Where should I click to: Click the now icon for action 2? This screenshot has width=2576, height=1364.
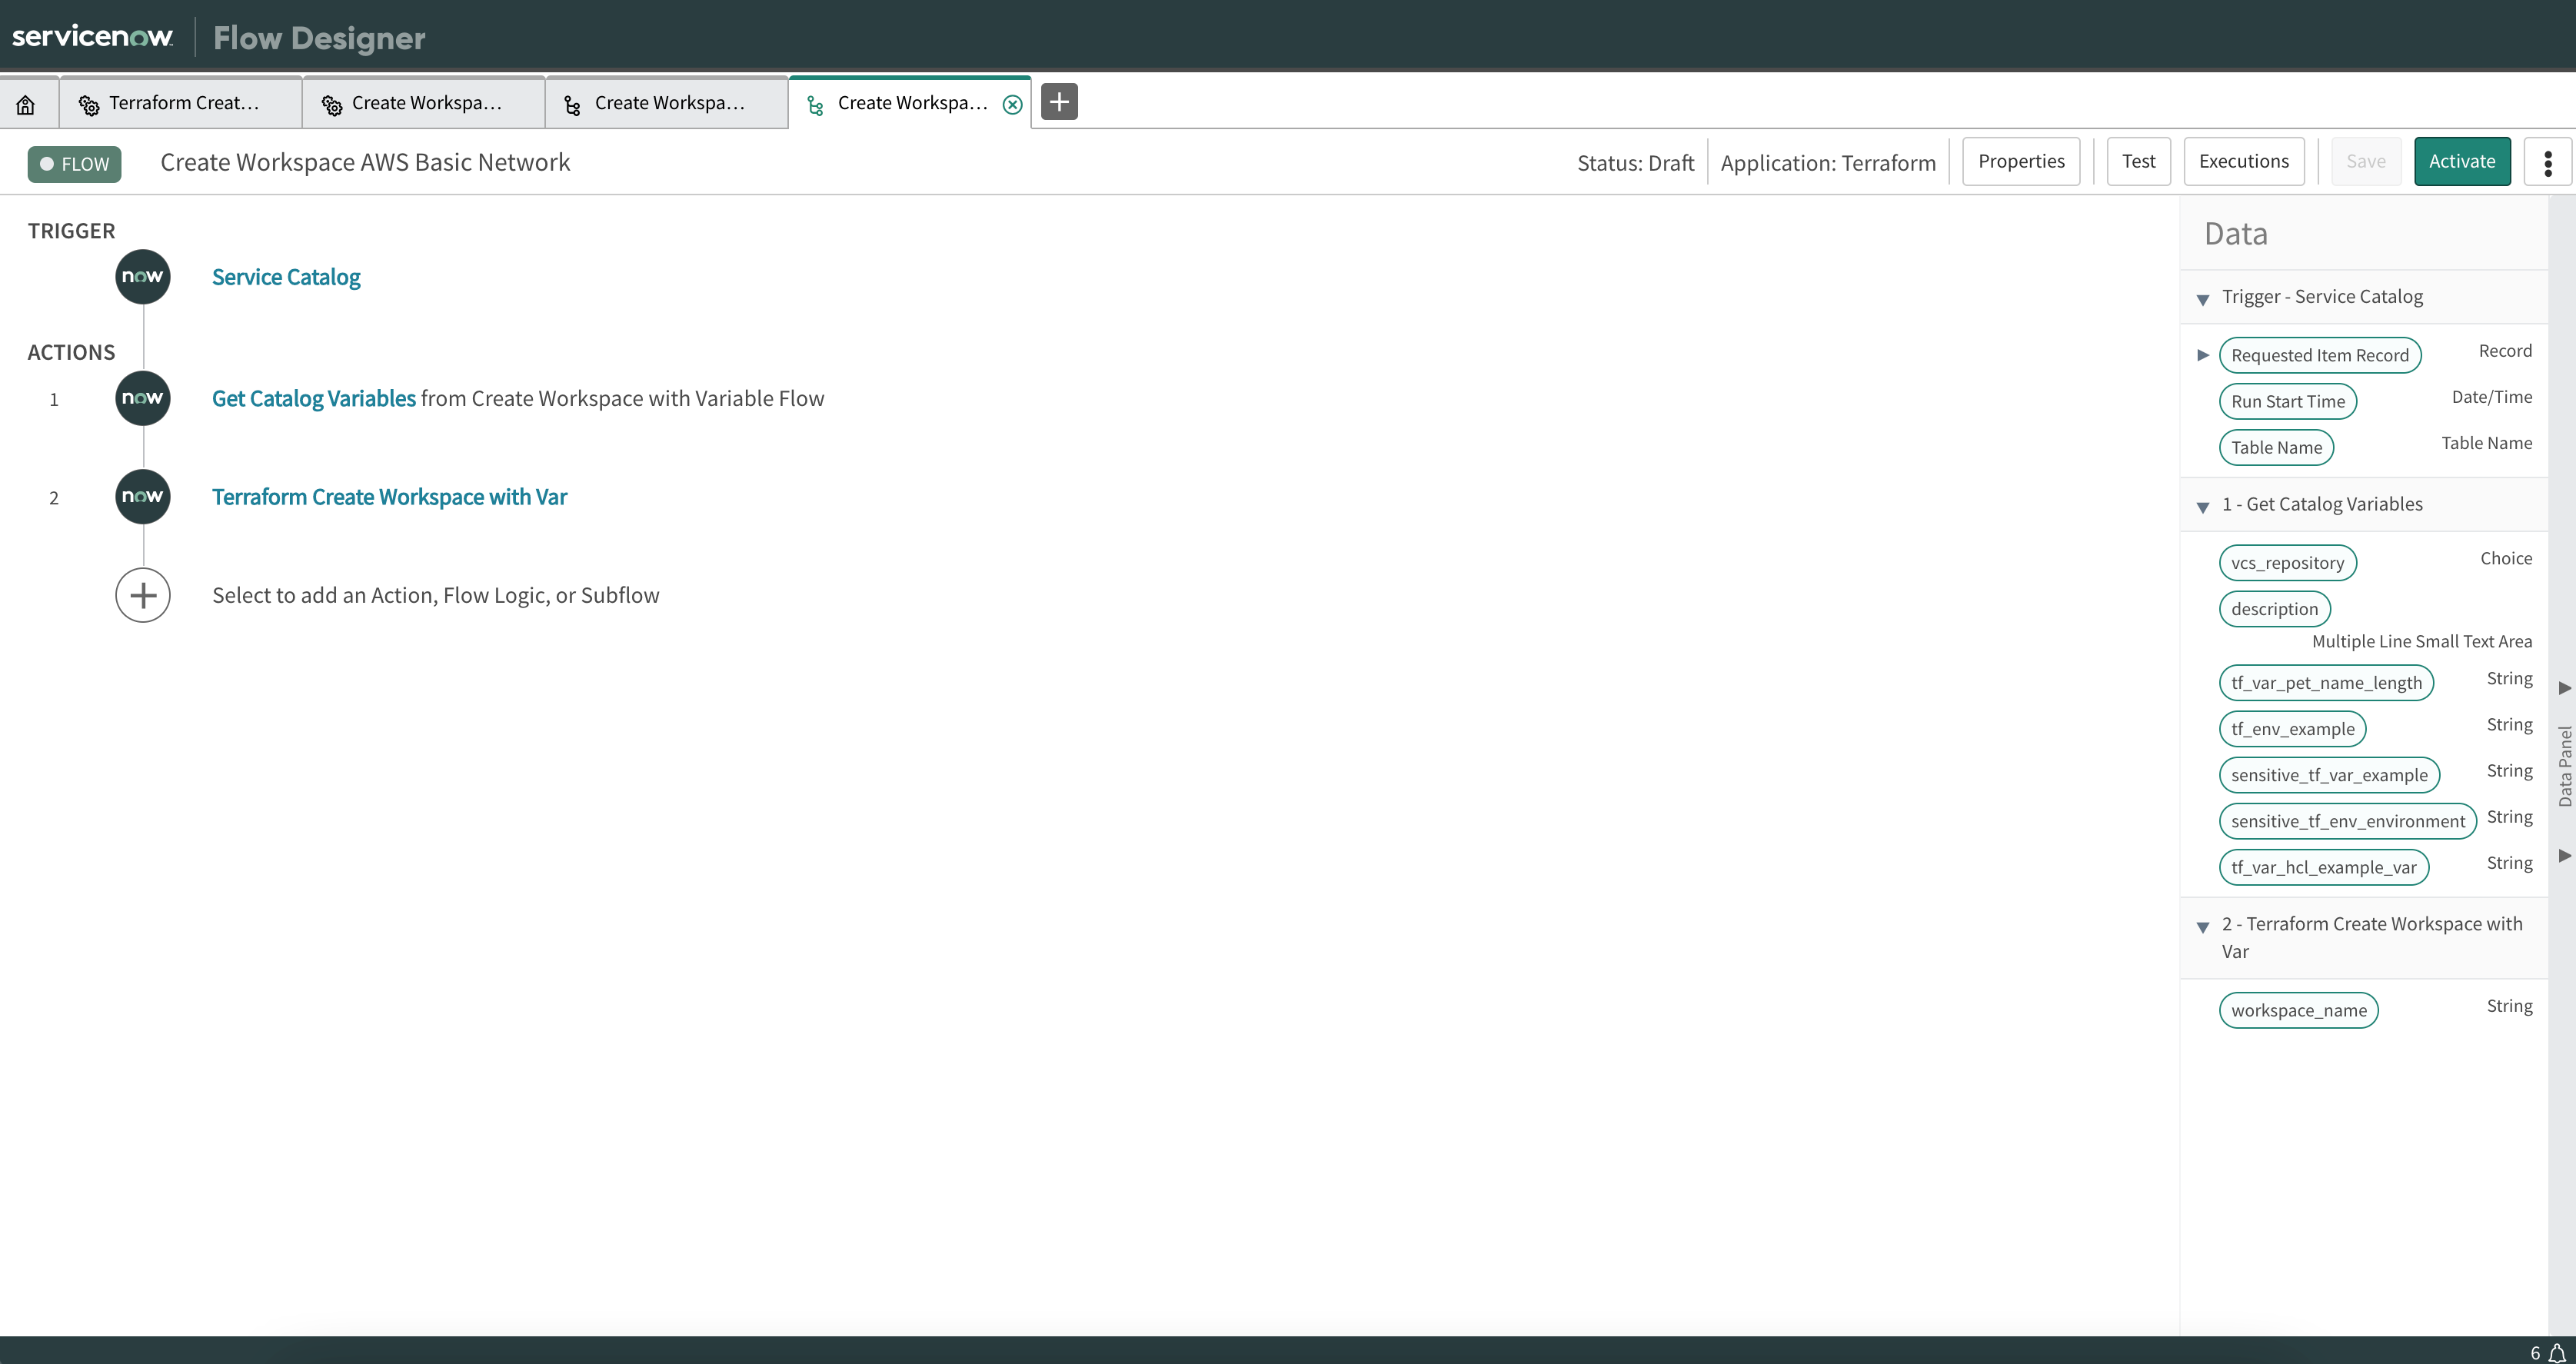coord(143,497)
